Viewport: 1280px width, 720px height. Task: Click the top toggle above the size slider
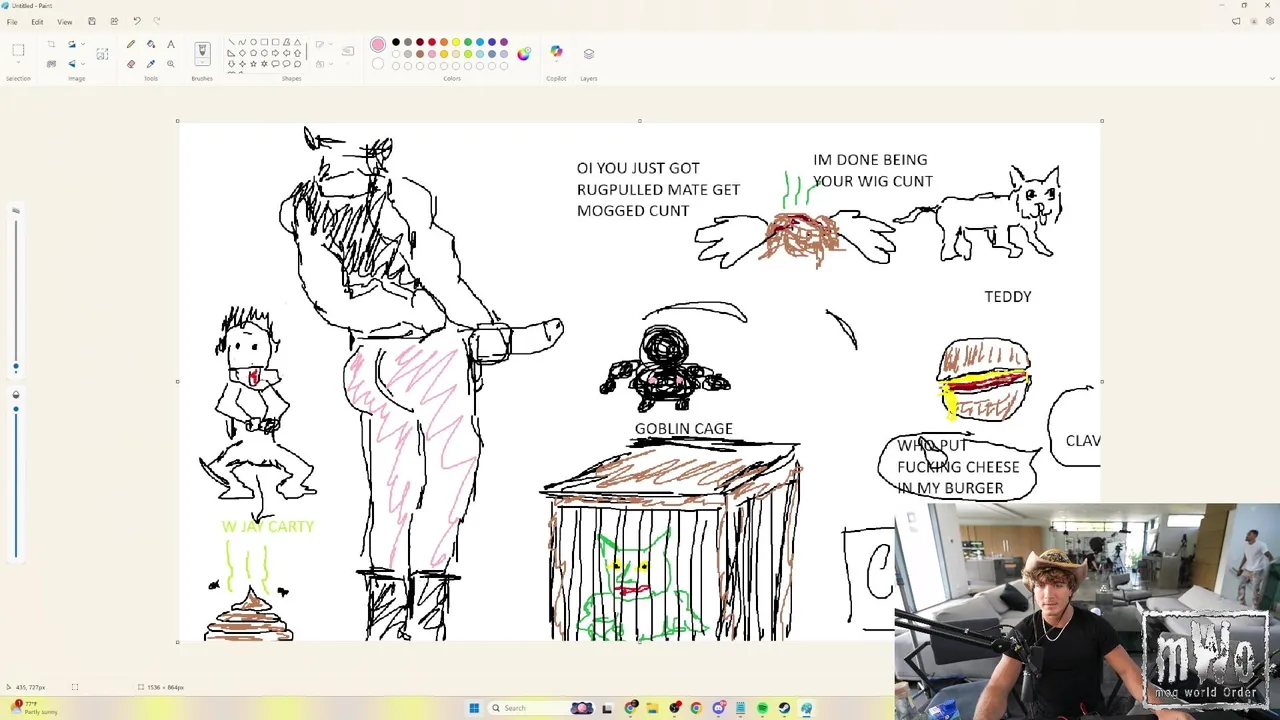click(x=15, y=210)
